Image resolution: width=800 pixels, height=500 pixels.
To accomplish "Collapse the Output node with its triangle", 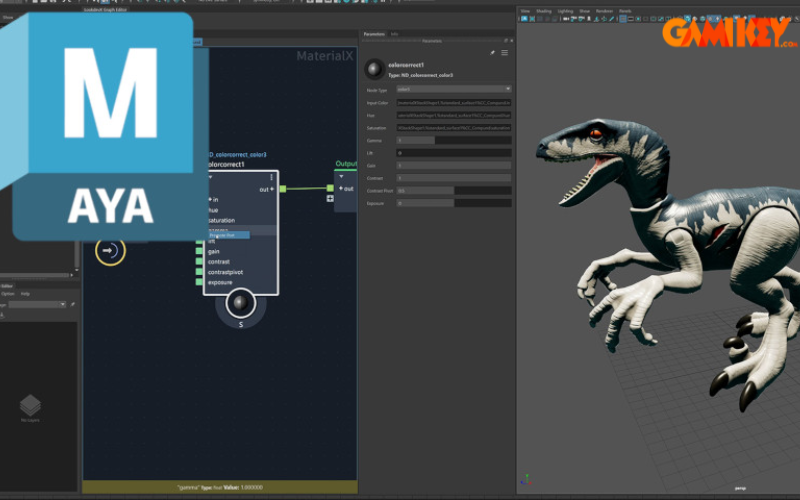I will [x=341, y=177].
